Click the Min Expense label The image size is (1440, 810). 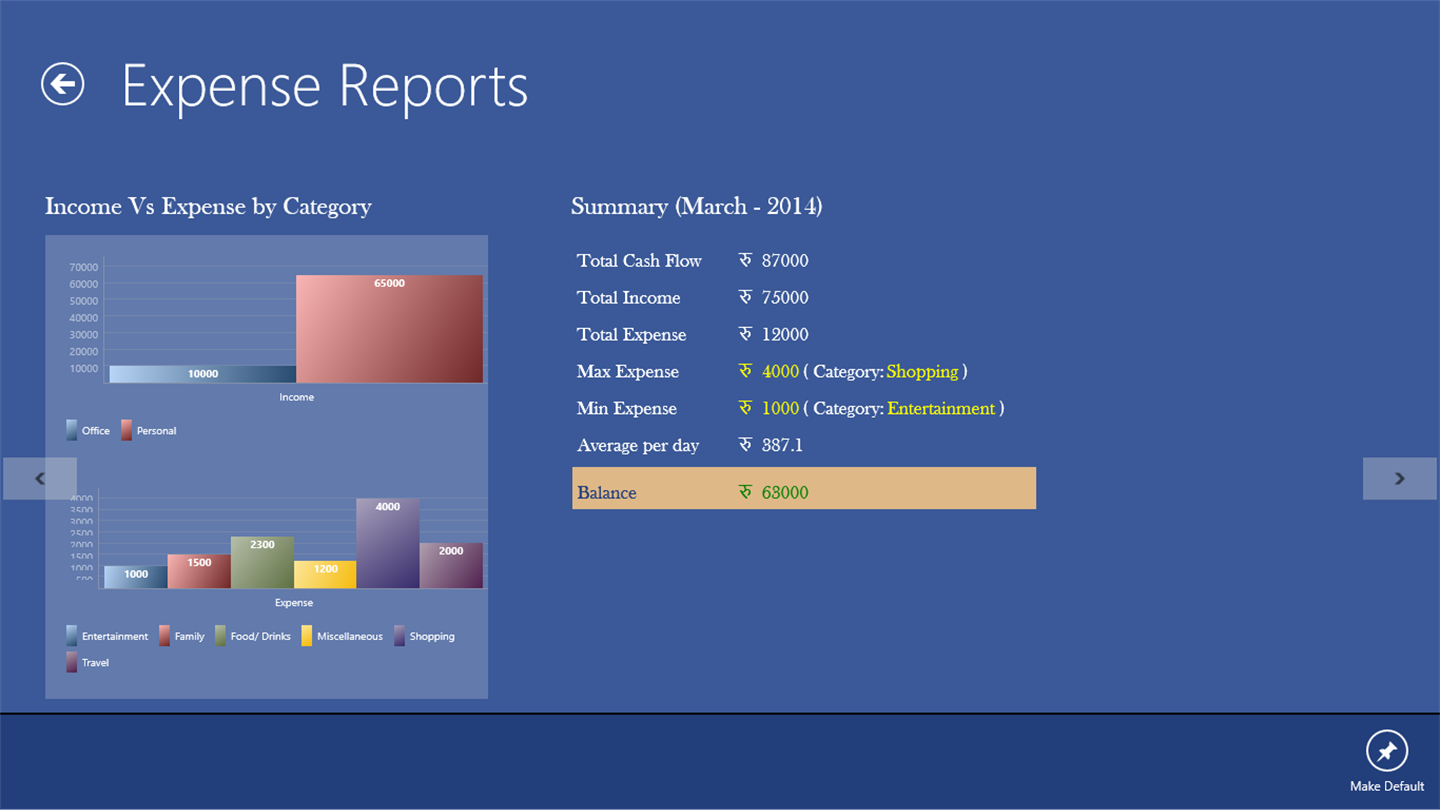(x=626, y=409)
